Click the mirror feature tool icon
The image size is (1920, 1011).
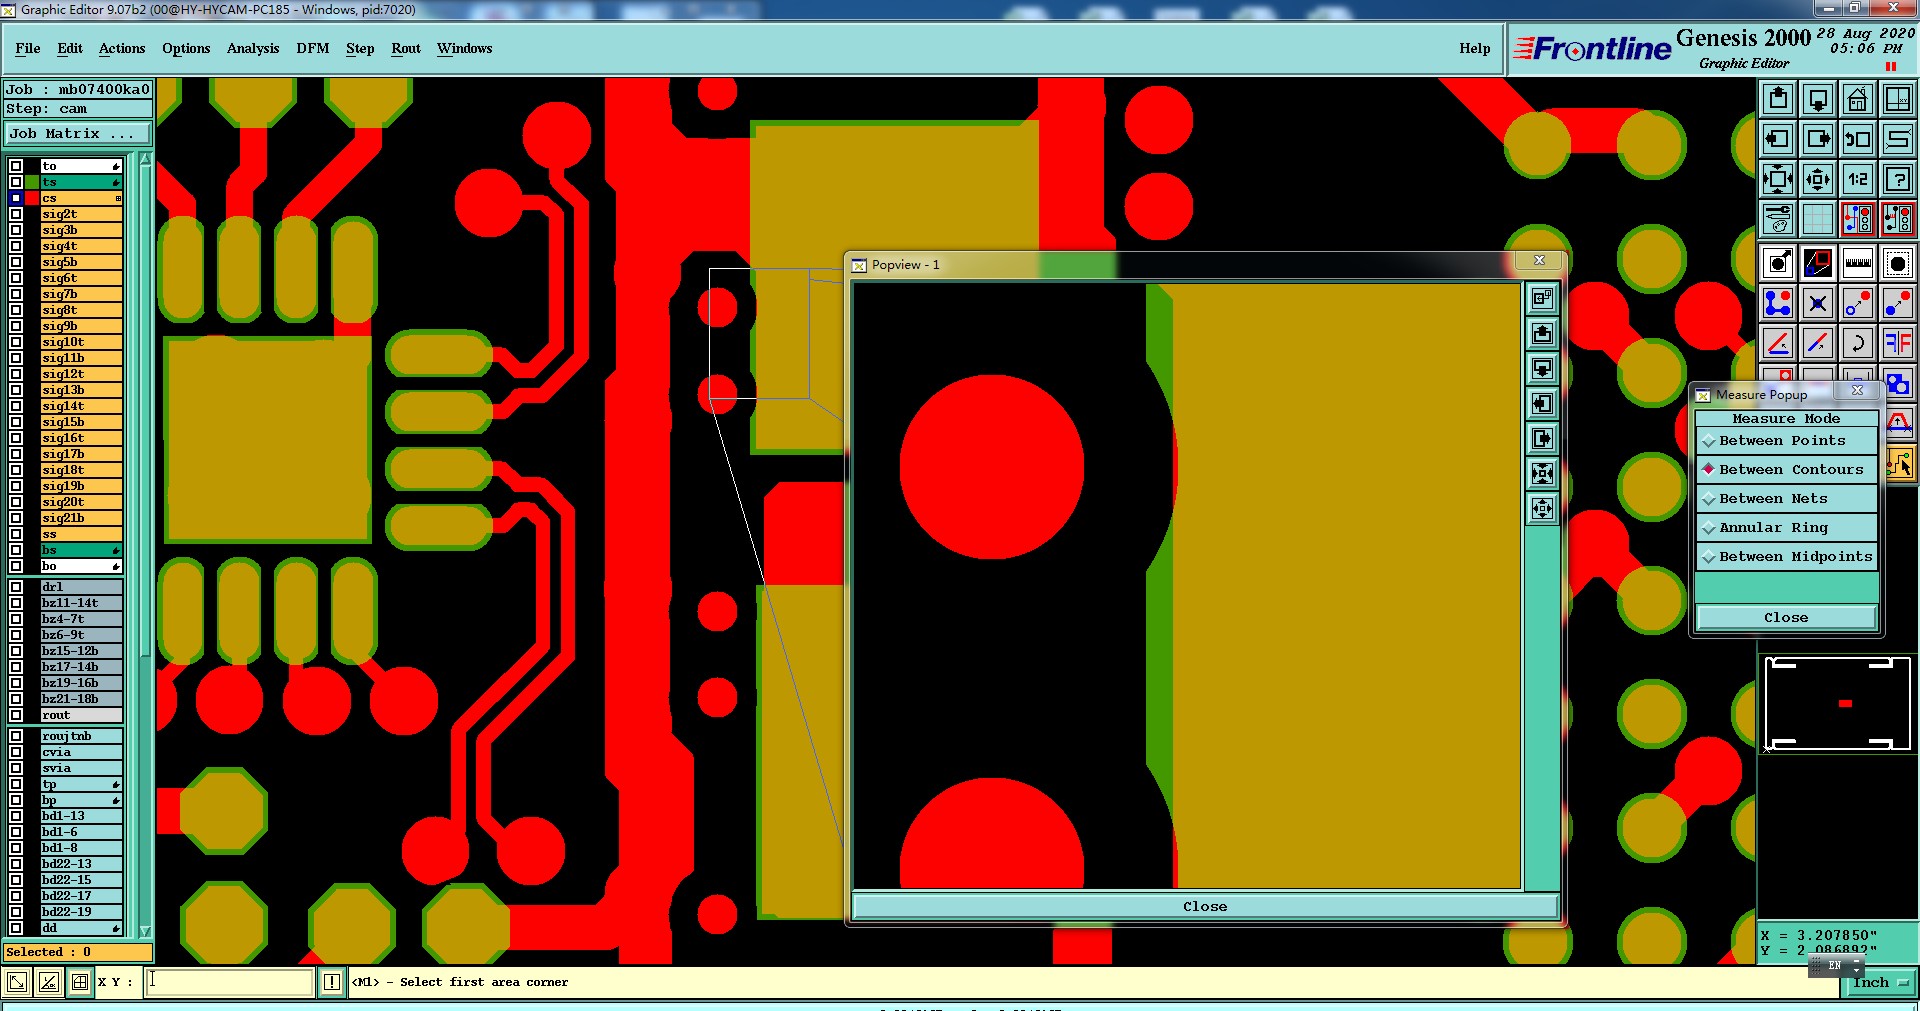pos(1897,343)
